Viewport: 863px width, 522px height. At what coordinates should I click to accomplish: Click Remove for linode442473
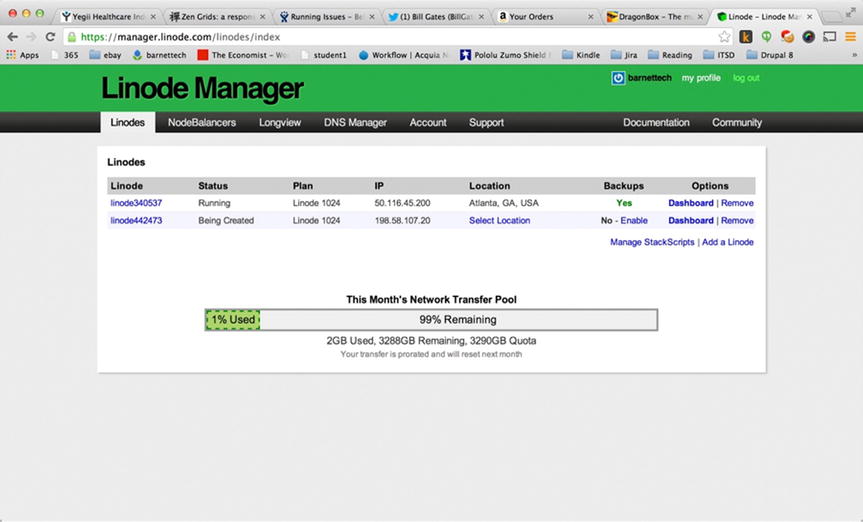pos(737,221)
